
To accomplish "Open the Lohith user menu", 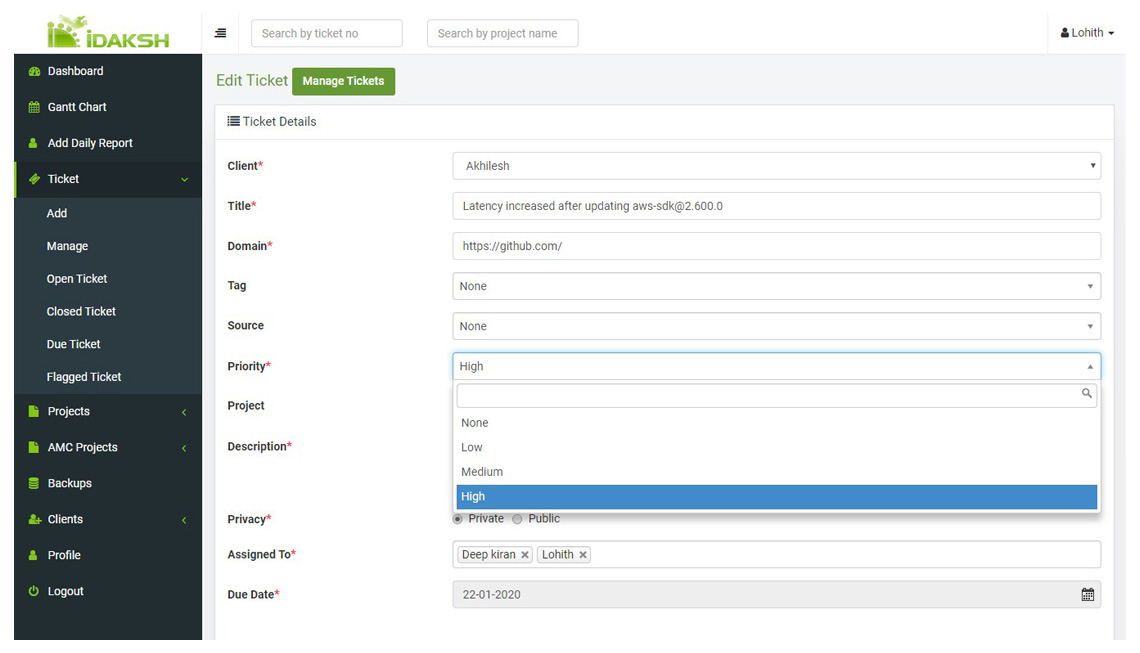I will tap(1087, 33).
